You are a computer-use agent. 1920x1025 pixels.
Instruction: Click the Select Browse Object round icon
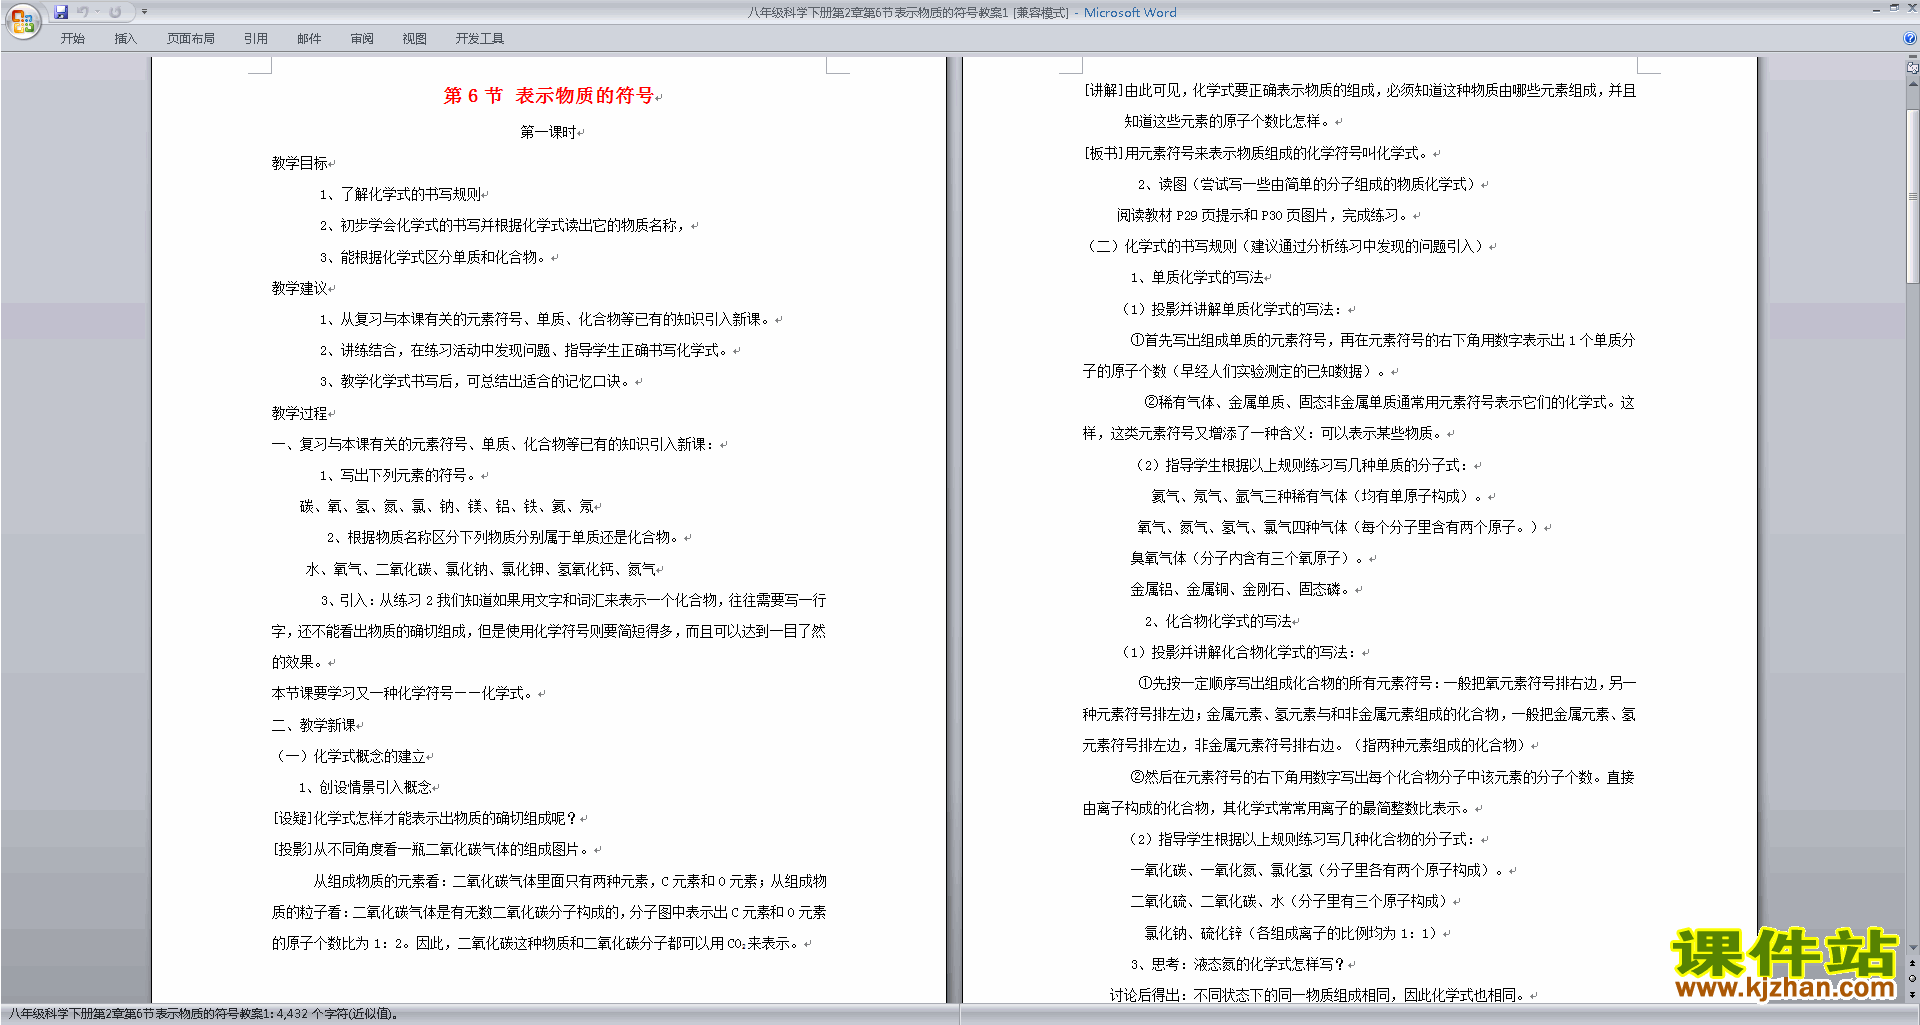click(x=1913, y=979)
